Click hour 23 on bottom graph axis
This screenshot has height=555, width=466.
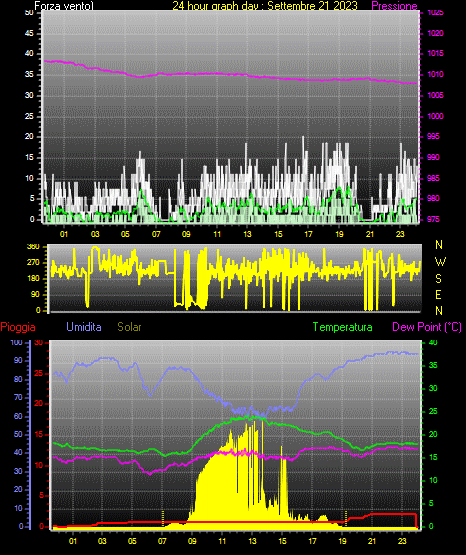pyautogui.click(x=402, y=541)
